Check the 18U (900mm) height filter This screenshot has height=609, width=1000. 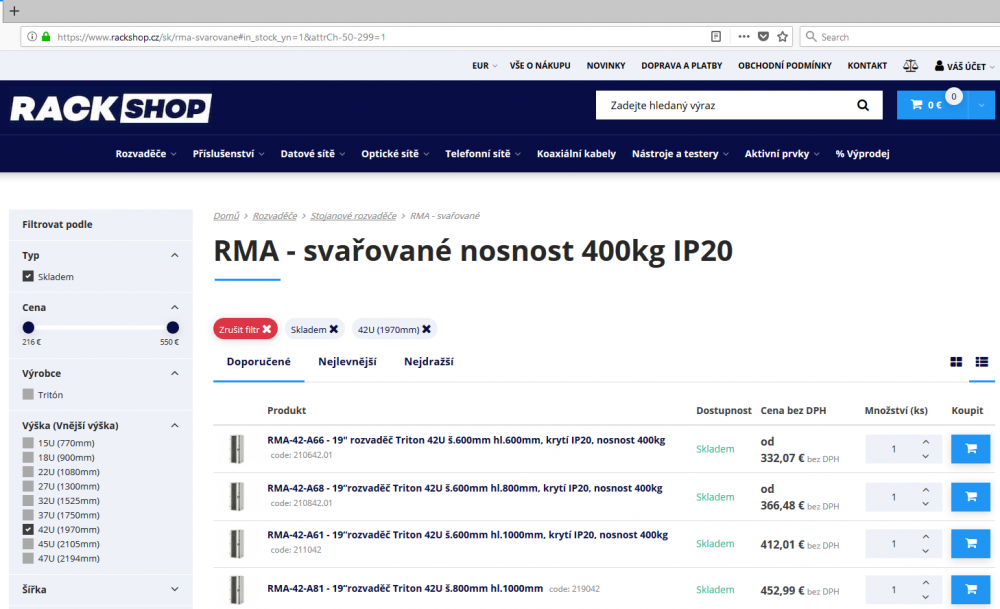pyautogui.click(x=28, y=457)
